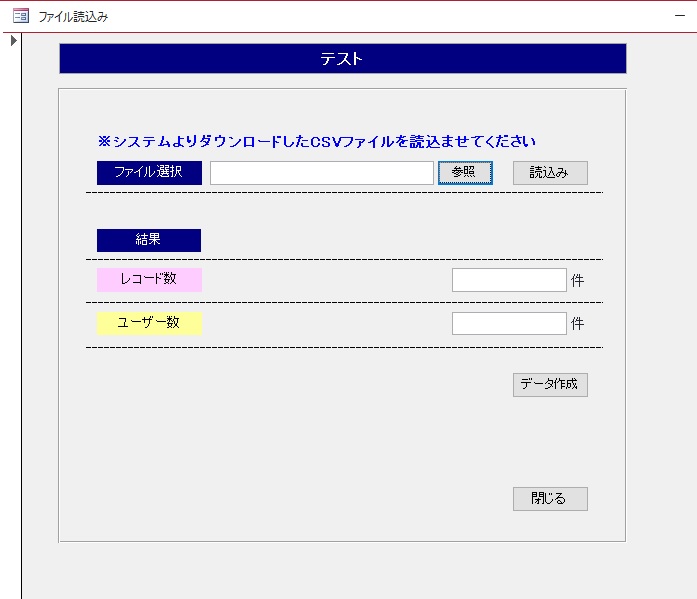Click the record selector arrow at left

pos(14,41)
